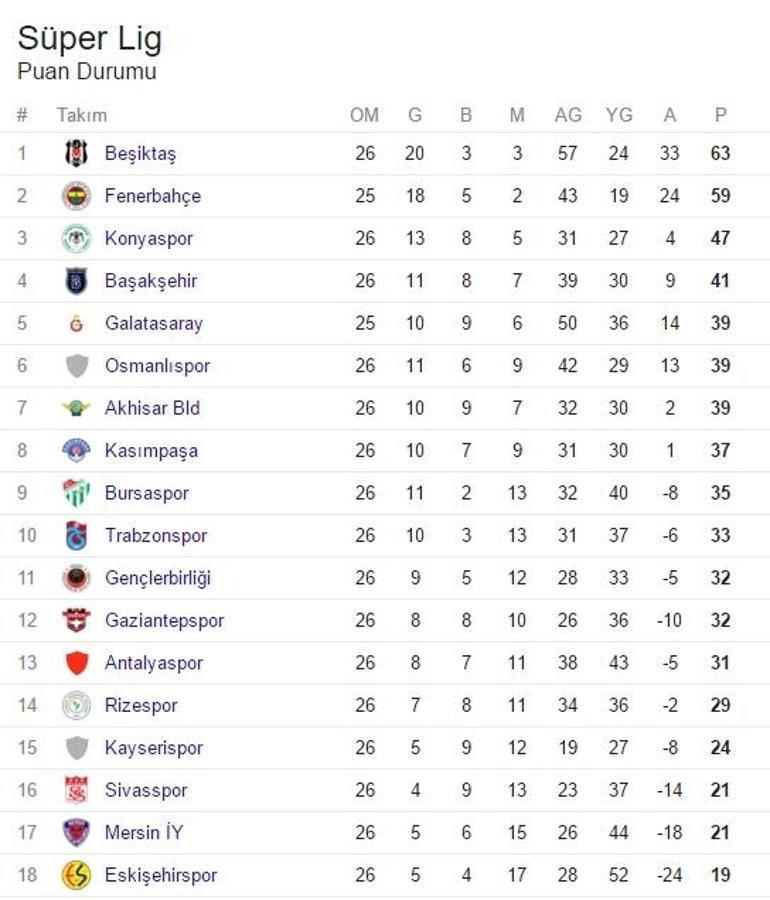Open the Akhisar Bld team link

click(x=152, y=408)
